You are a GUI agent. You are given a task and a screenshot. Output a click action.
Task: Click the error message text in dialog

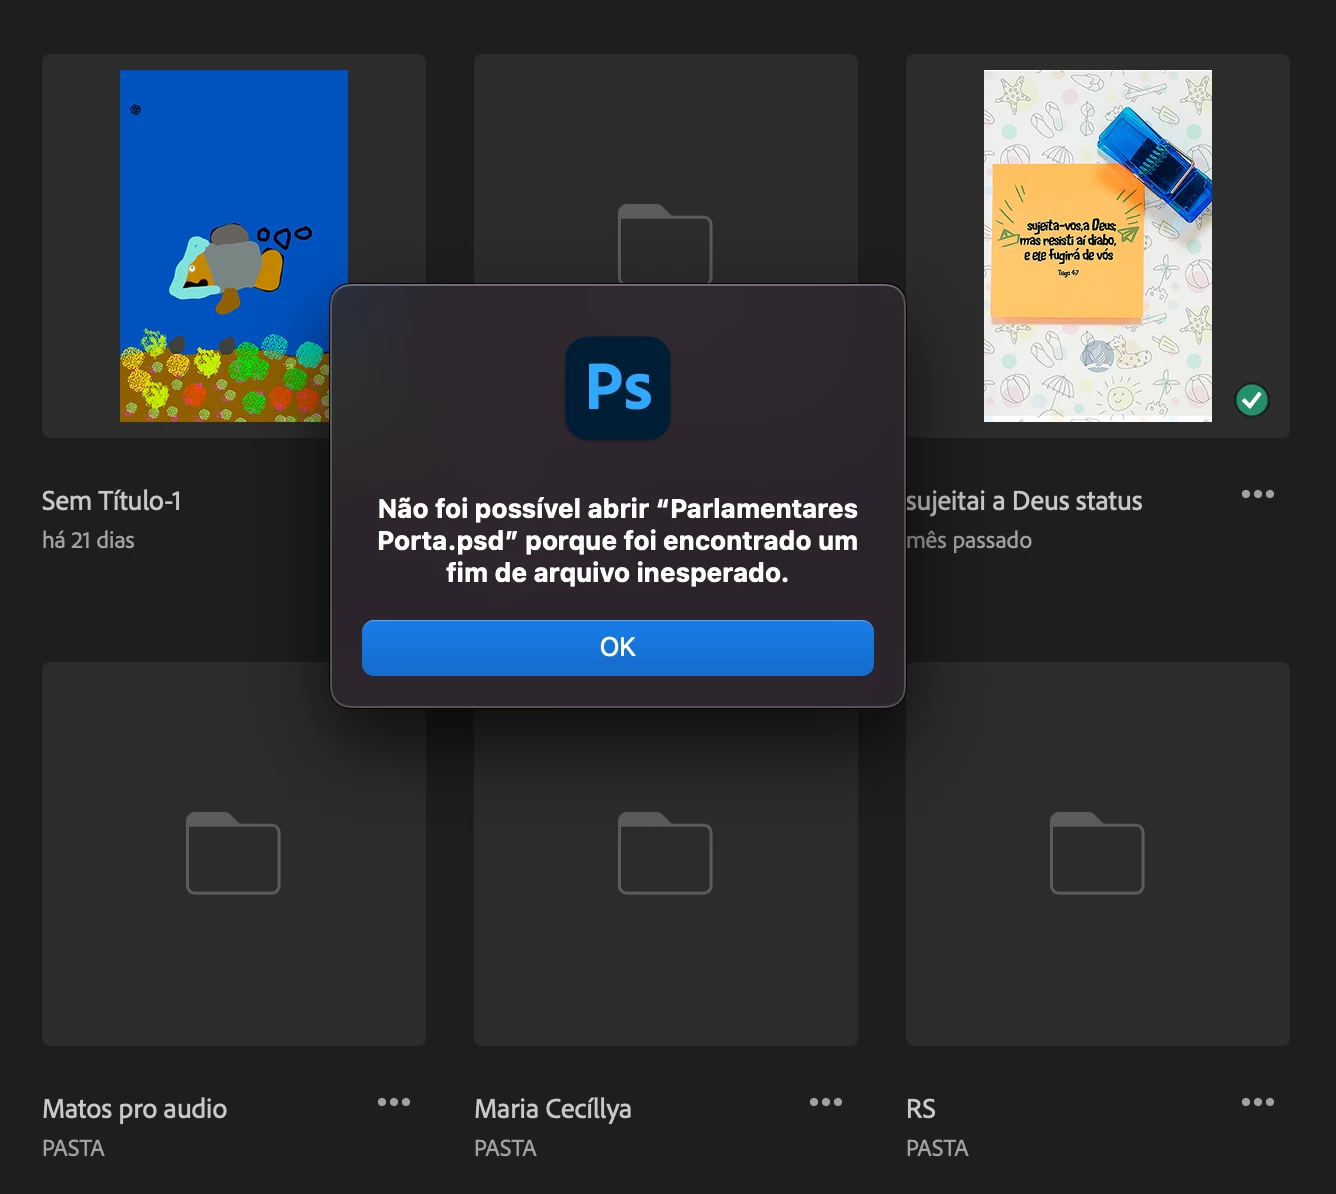point(617,541)
